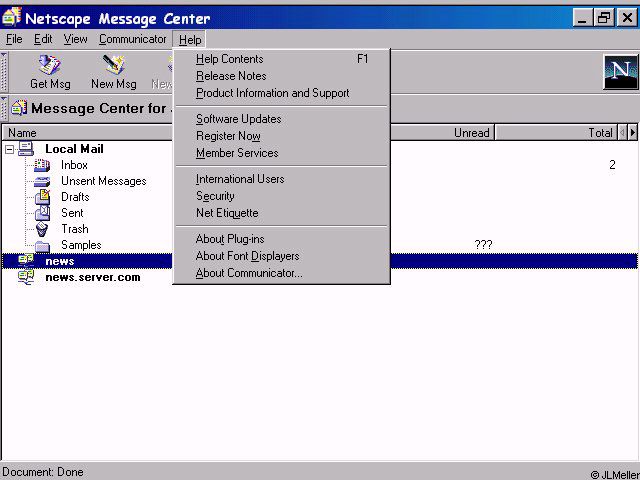
Task: Sort by the Name column header
Action: click(87, 133)
